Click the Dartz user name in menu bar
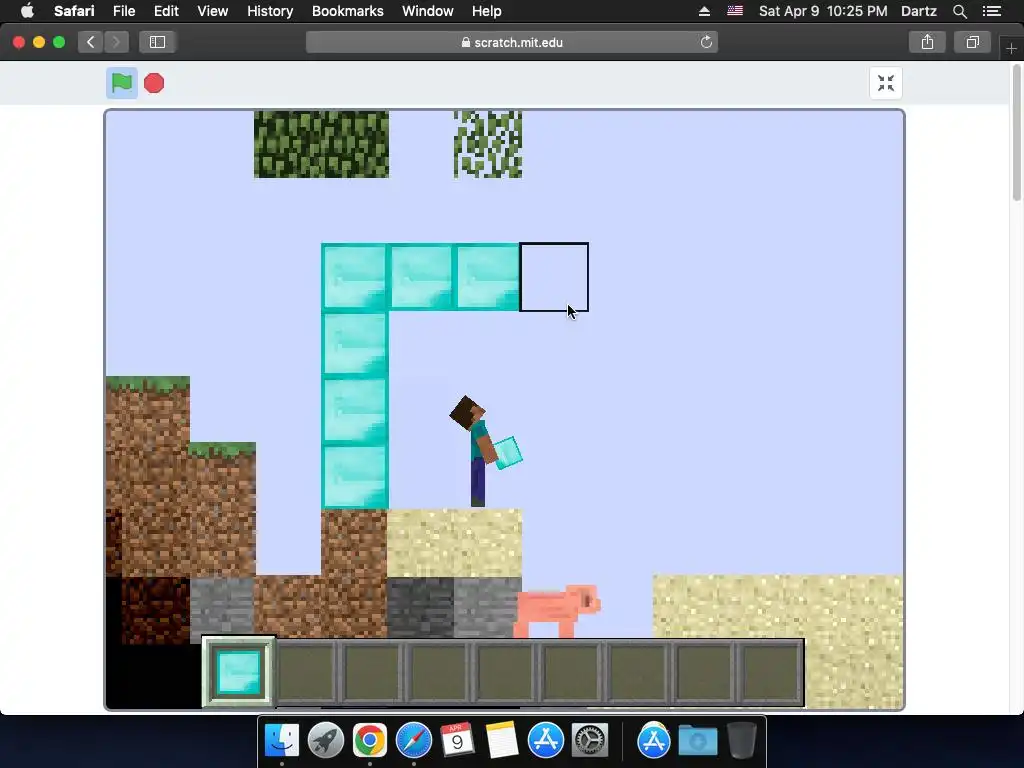The height and width of the screenshot is (768, 1024). tap(918, 11)
